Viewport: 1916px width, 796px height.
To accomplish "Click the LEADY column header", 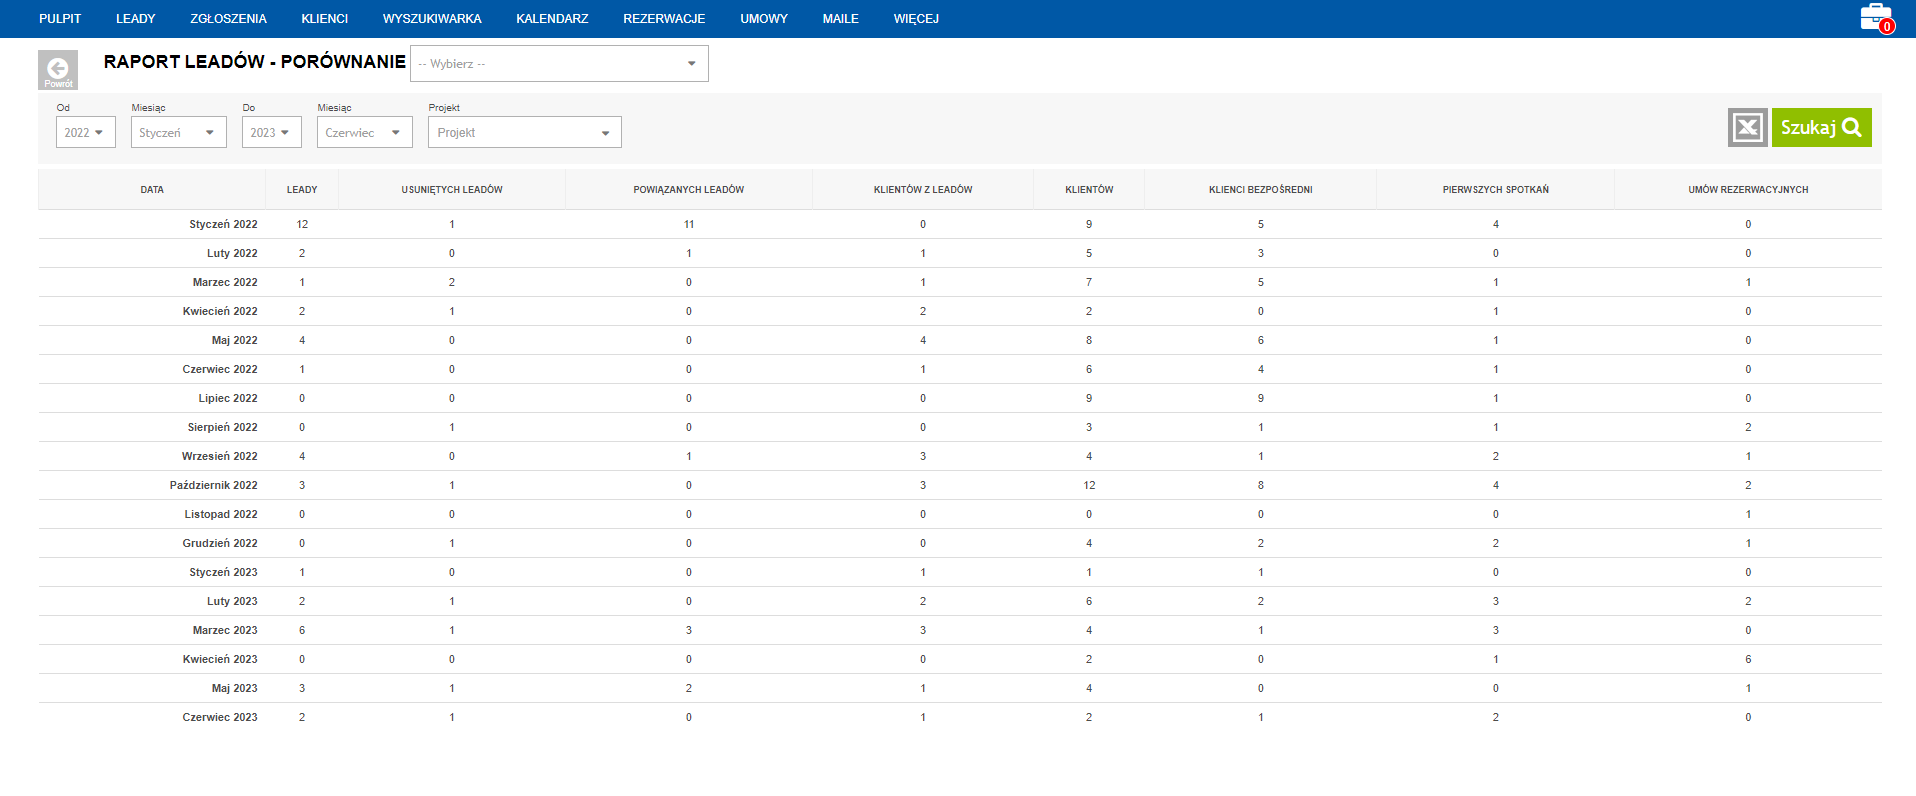I will (302, 190).
